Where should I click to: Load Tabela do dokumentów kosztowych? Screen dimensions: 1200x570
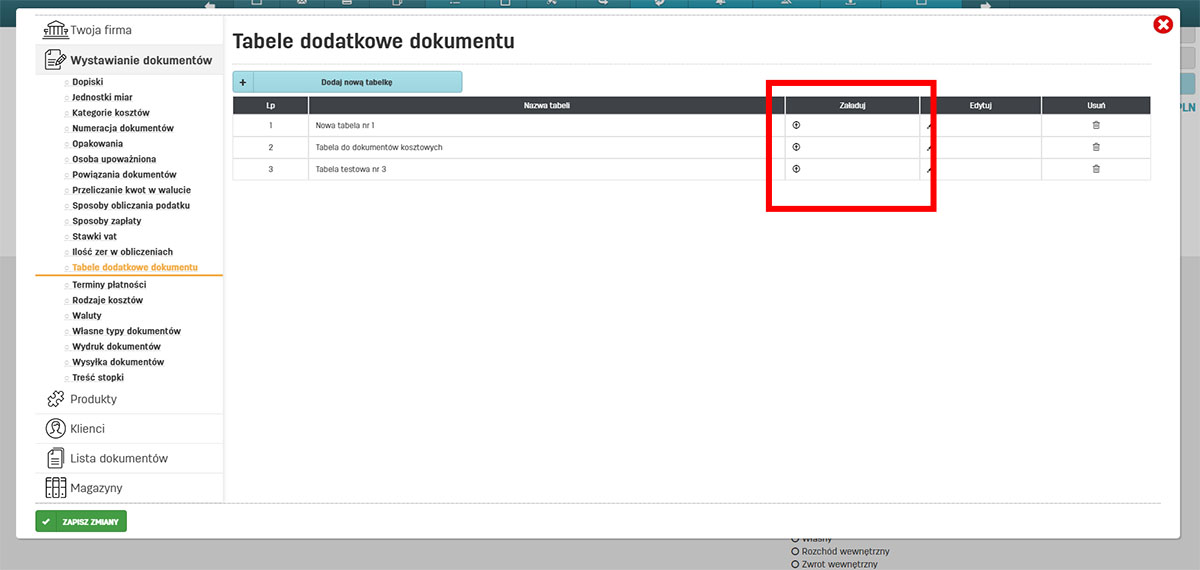point(797,147)
